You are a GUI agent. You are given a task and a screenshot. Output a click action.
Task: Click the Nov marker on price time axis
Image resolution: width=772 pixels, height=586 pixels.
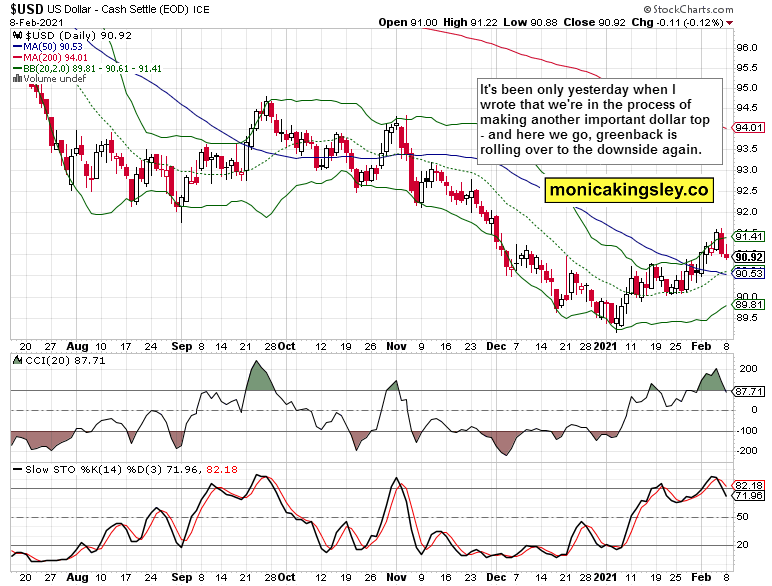[x=396, y=346]
